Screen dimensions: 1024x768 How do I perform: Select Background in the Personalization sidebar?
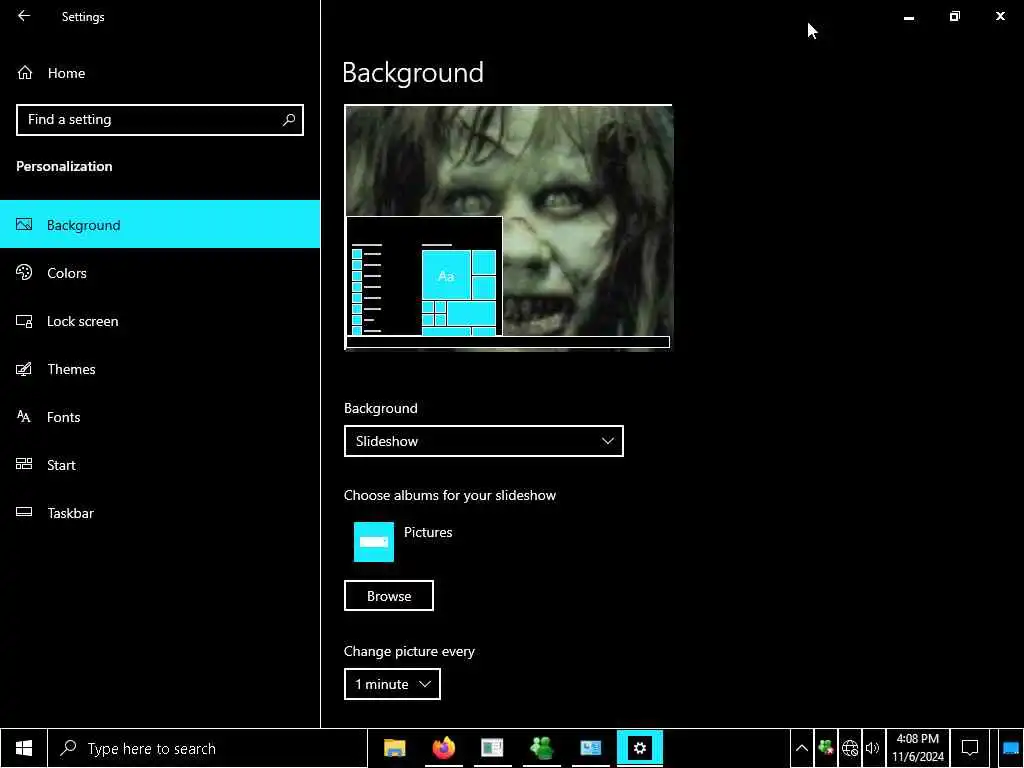pyautogui.click(x=160, y=225)
